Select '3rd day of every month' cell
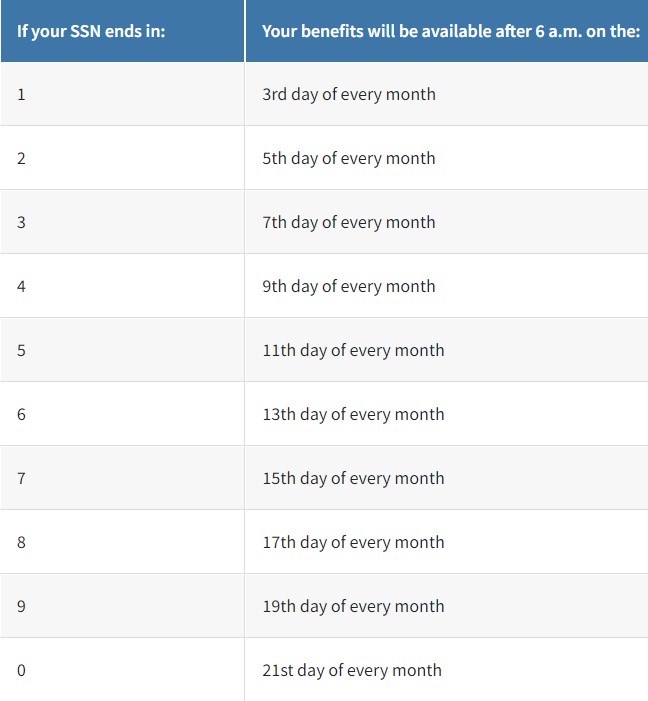Image resolution: width=648 pixels, height=701 pixels. 446,94
